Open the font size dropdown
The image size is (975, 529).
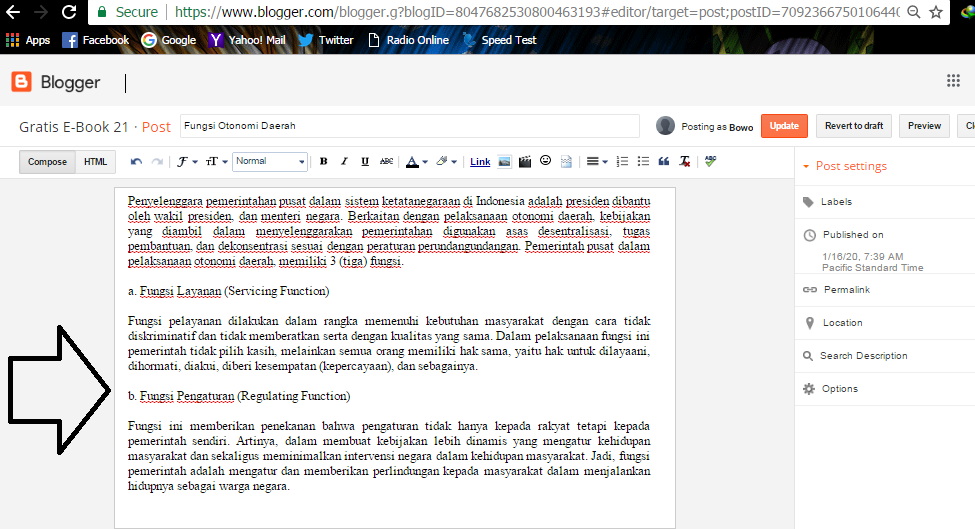[x=216, y=162]
